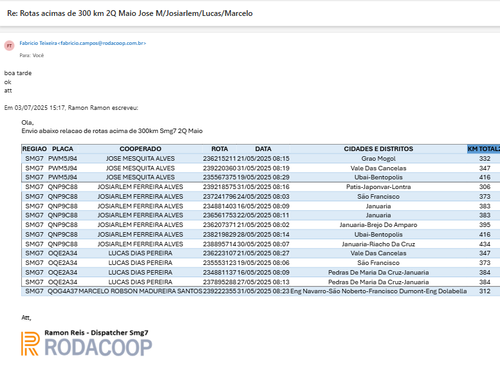Image resolution: width=500 pixels, height=371 pixels.
Task: Click 'LUCAS DIAS PEREIRA' in the 08:27 row
Action: pyautogui.click(x=140, y=253)
